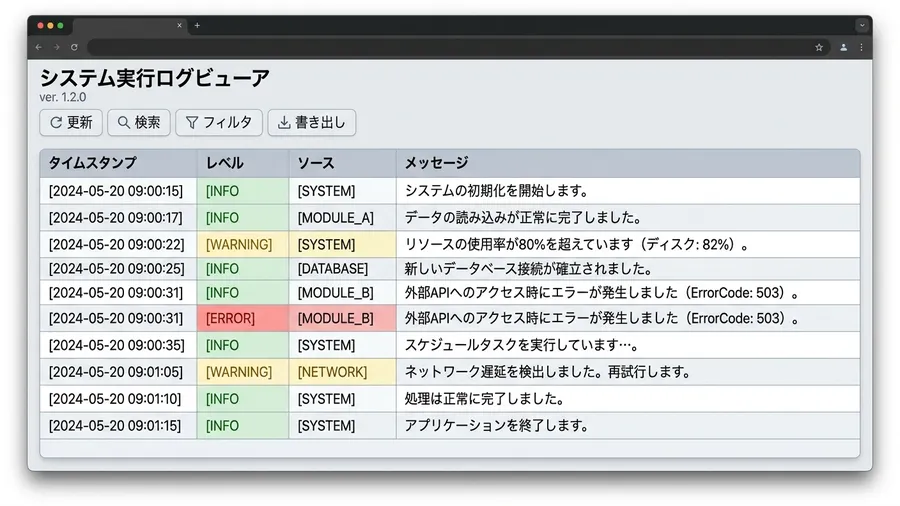Click the 更新 refresh button
The height and width of the screenshot is (506, 900).
[x=71, y=122]
